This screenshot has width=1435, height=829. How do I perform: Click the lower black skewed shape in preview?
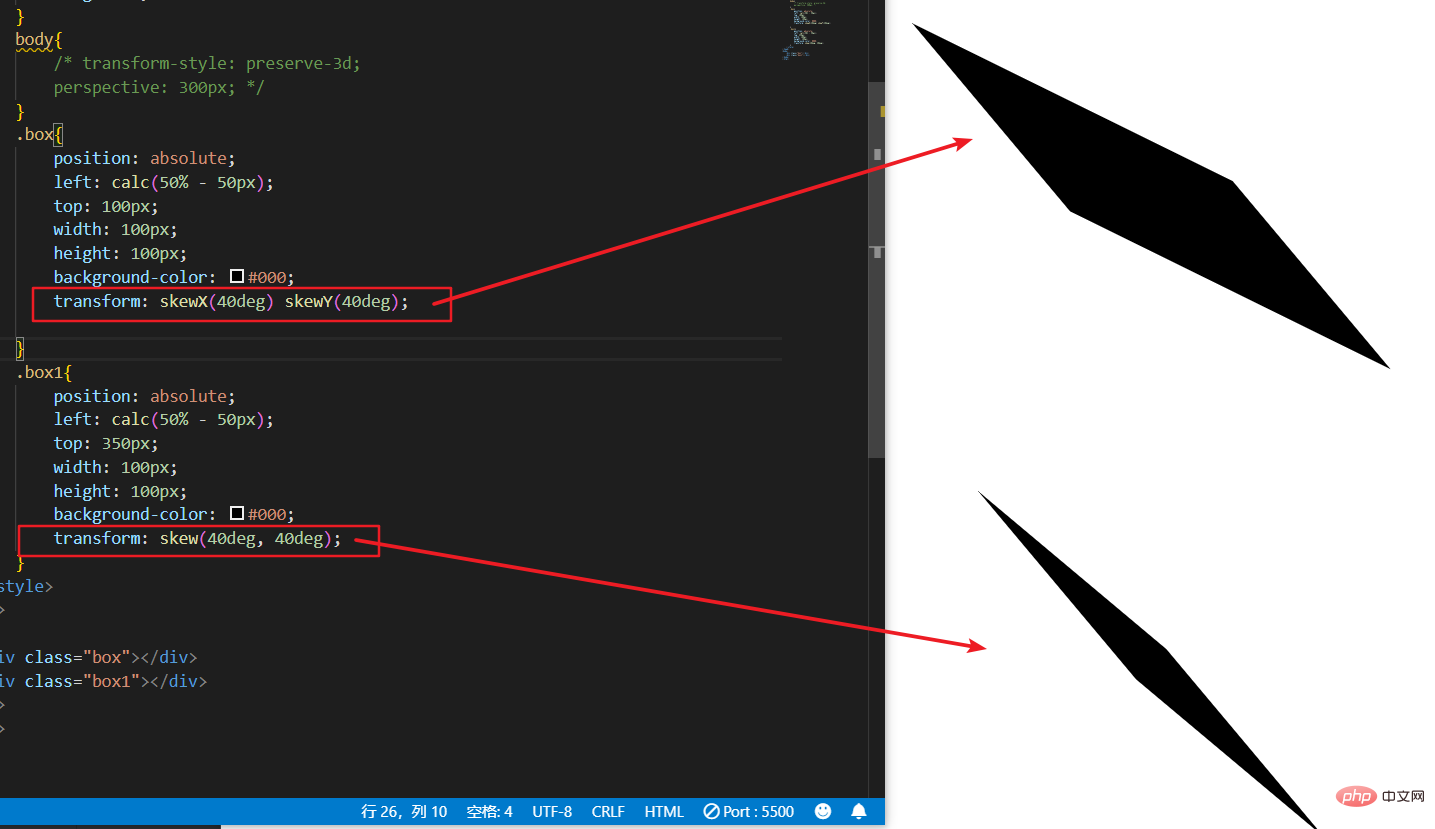[1150, 663]
